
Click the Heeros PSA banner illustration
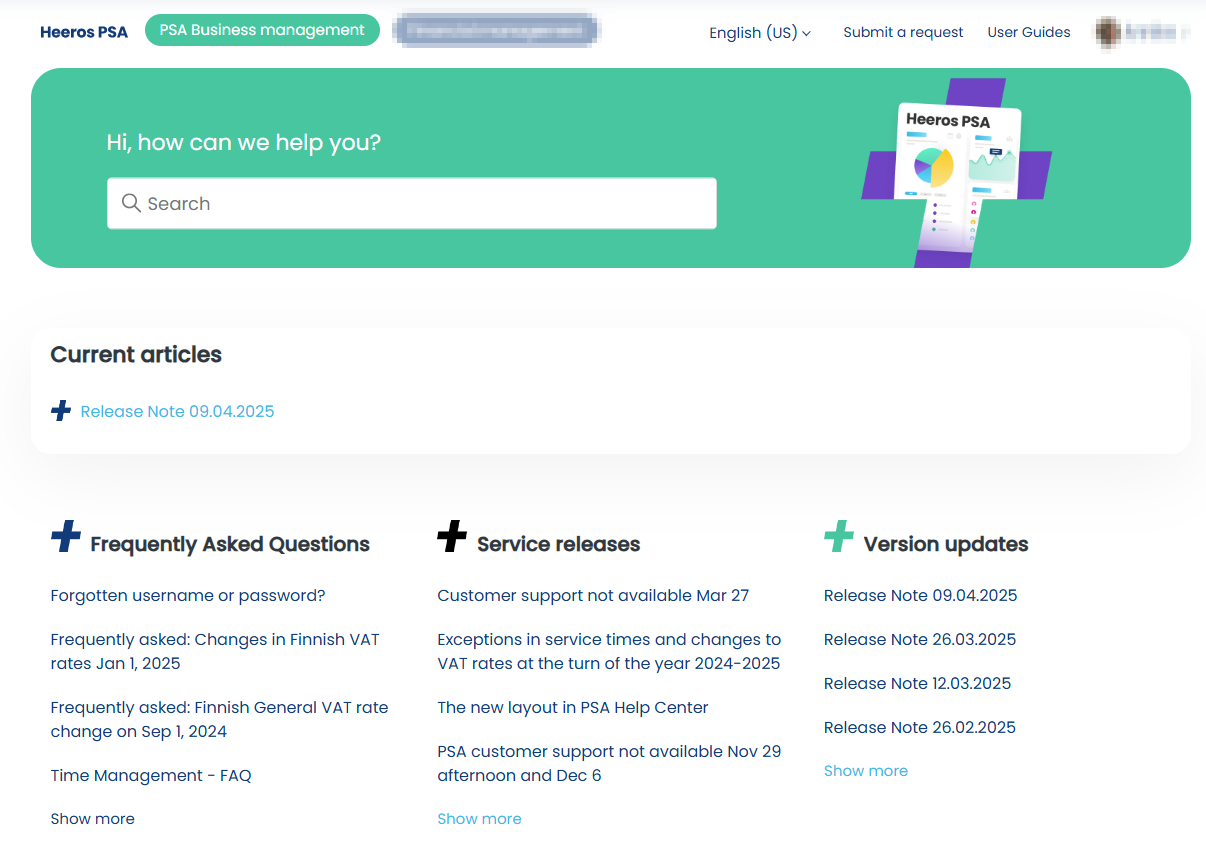click(x=957, y=172)
